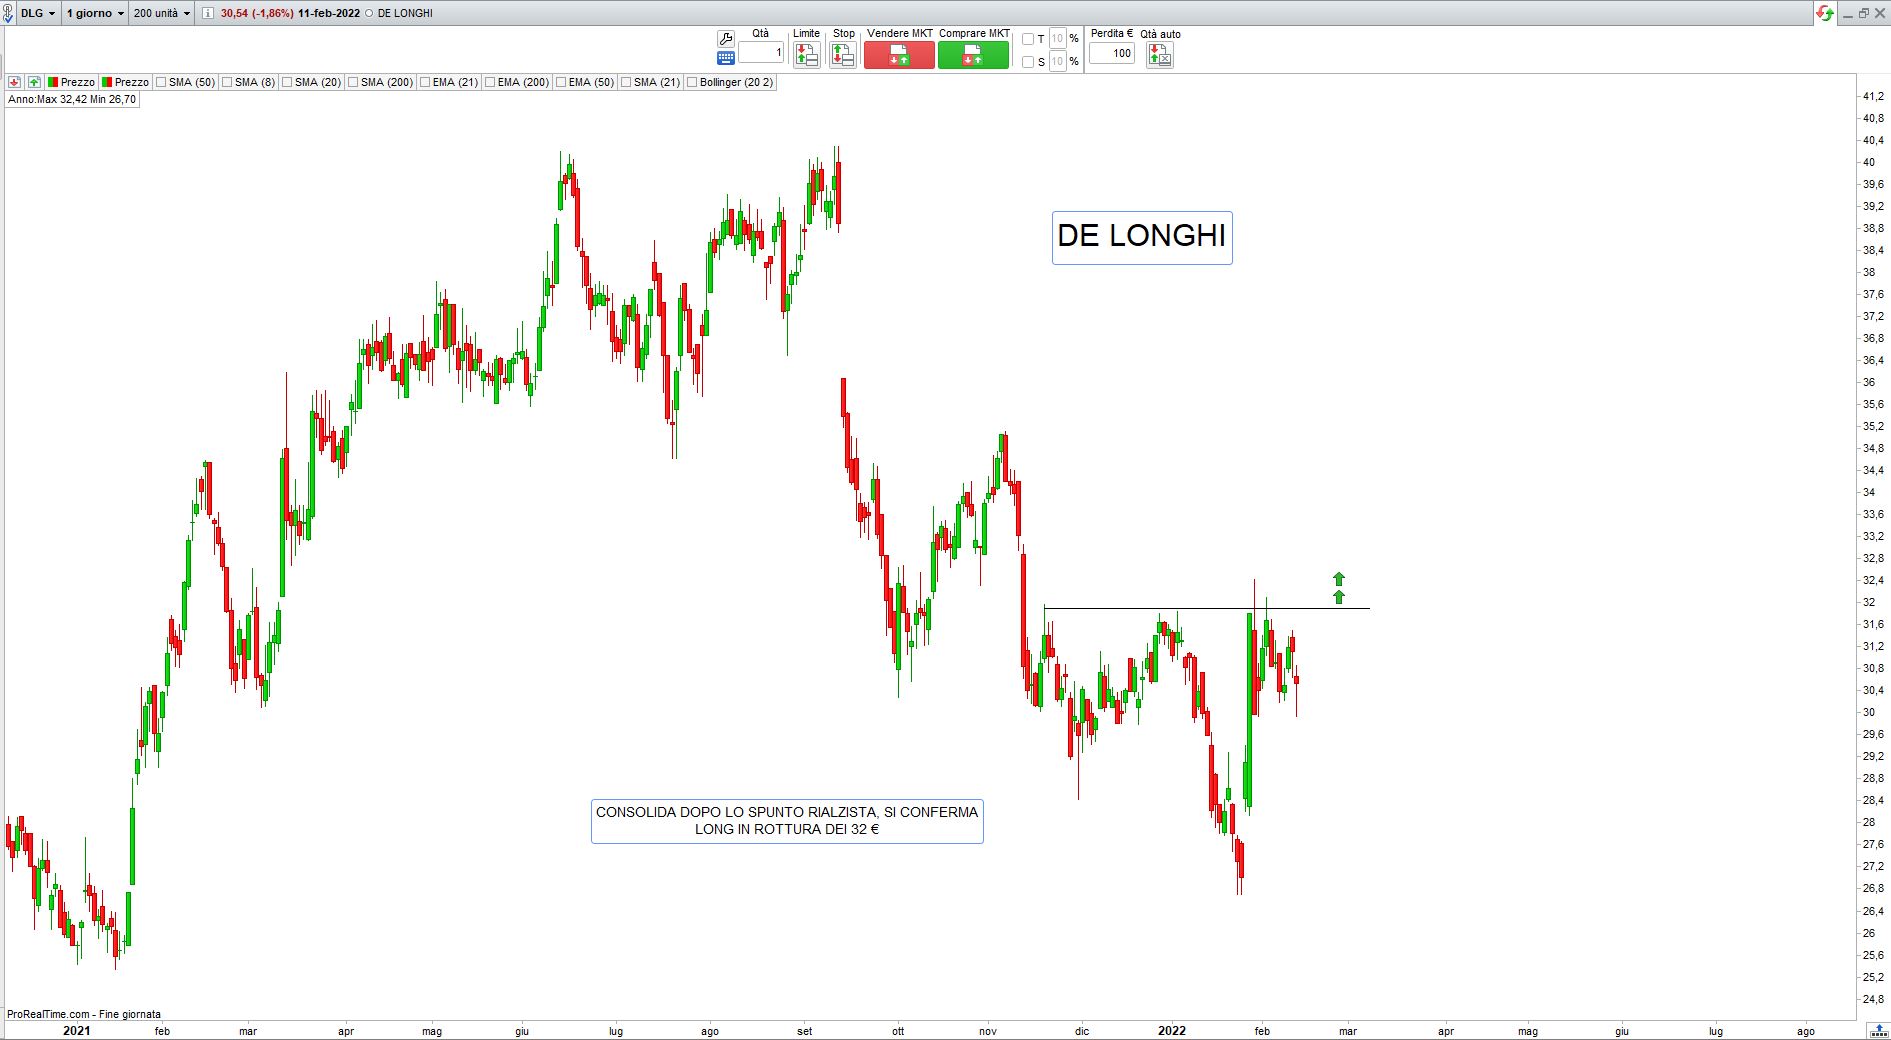Click the 30,54 (-1,86%) price quote
This screenshot has width=1891, height=1040.
pos(257,13)
